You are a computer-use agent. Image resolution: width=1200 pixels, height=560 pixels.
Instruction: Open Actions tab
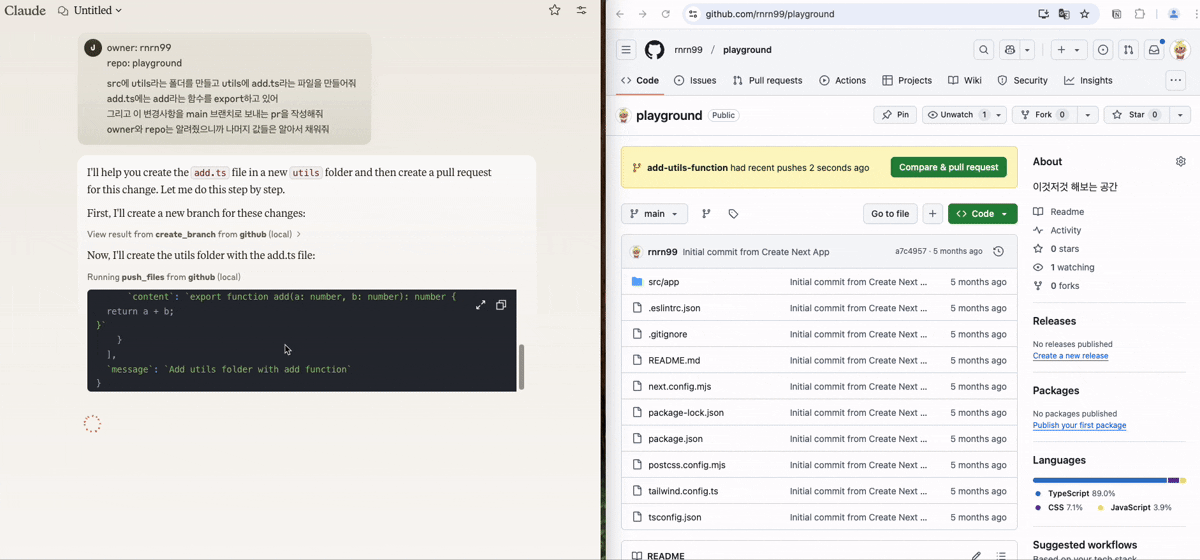(x=843, y=81)
